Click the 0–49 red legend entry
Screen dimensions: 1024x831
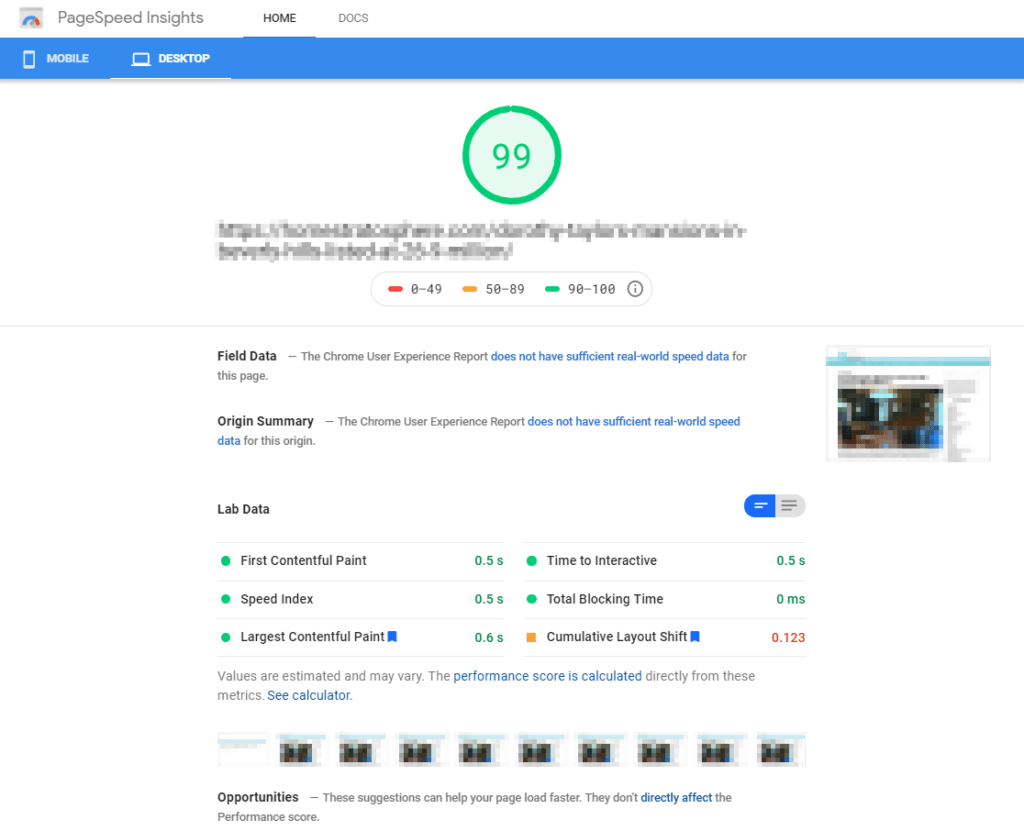coord(415,289)
